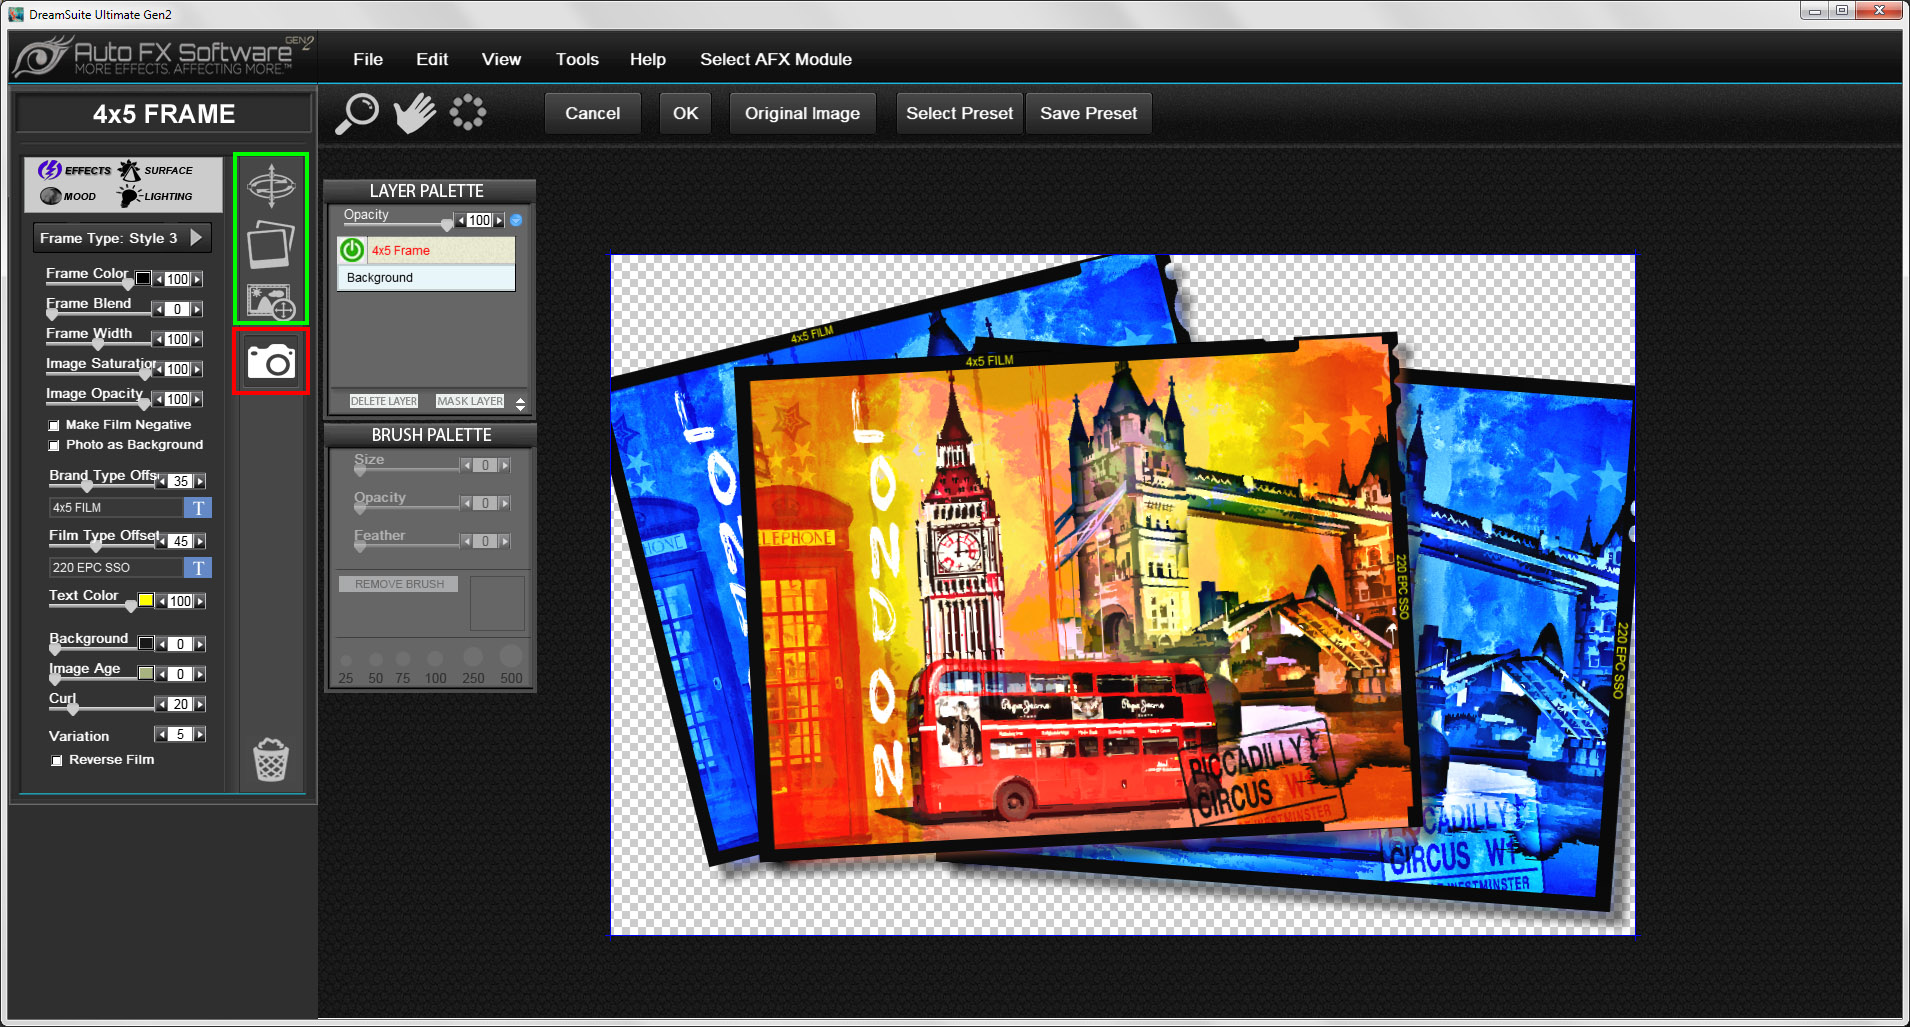This screenshot has width=1910, height=1027.
Task: Click the brush Size slider
Action: [406, 469]
